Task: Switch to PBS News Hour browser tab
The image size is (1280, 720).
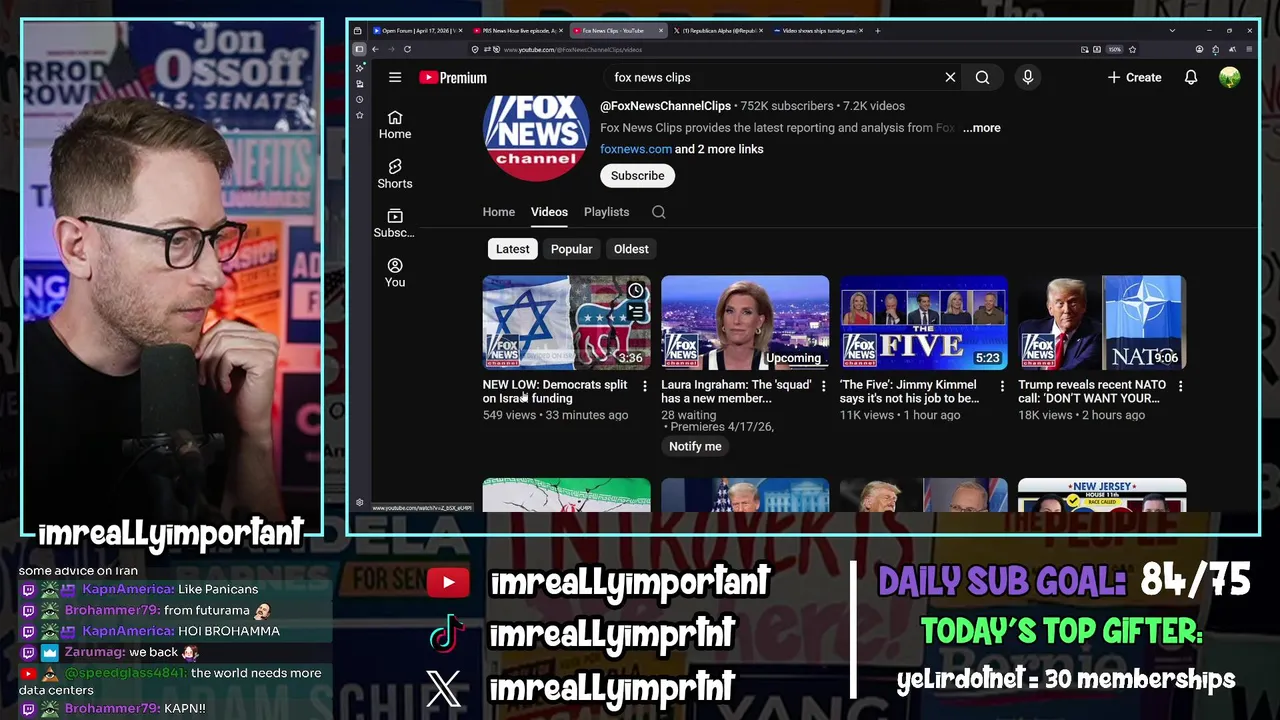Action: tap(517, 31)
